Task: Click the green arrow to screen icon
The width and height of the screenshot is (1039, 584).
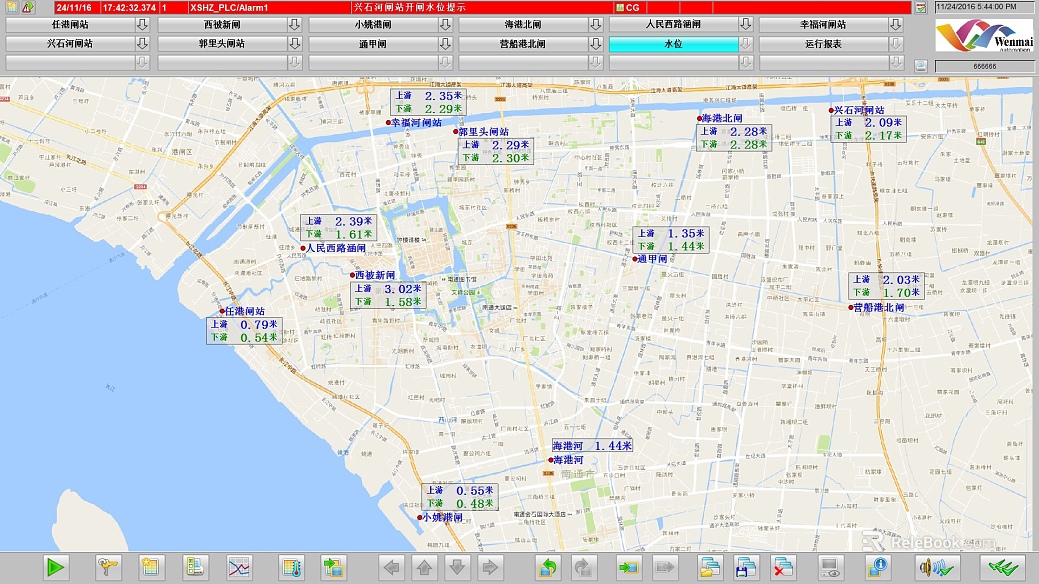Action: click(x=628, y=567)
